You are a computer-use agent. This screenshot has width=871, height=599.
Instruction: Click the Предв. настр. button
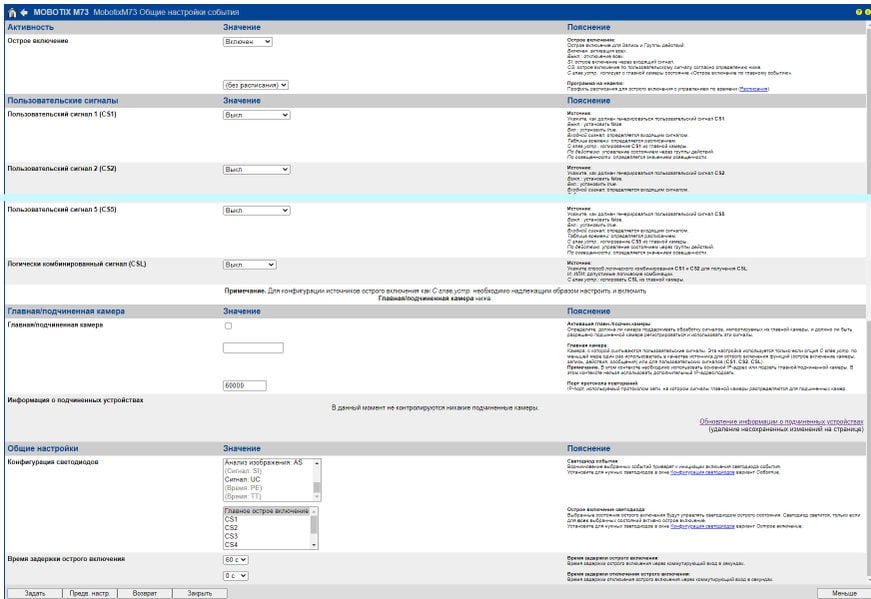89,593
